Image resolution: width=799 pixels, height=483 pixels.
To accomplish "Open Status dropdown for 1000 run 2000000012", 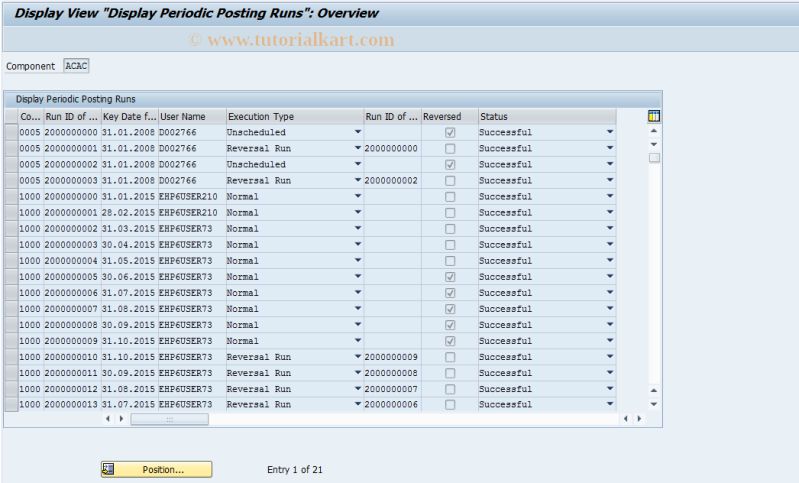I will click(610, 389).
